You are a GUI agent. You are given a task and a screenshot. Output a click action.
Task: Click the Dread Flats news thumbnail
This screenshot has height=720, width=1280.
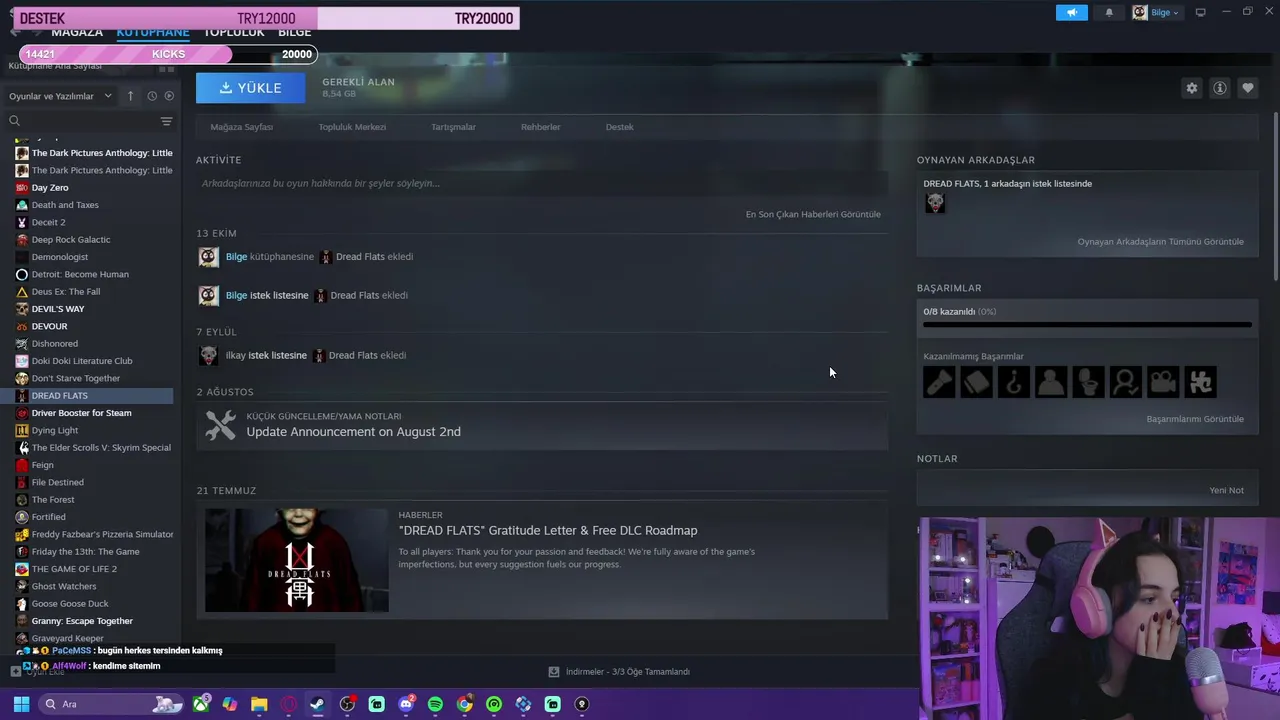click(x=297, y=560)
